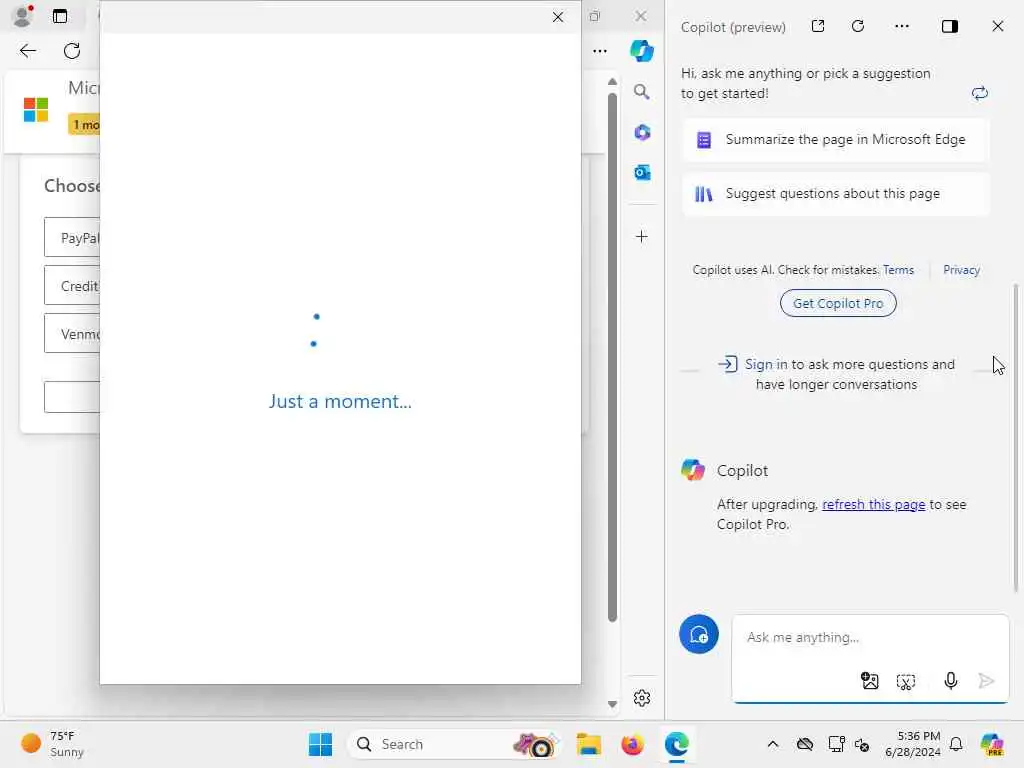1024x768 pixels.
Task: Close the Just a moment dialog
Action: (x=558, y=17)
